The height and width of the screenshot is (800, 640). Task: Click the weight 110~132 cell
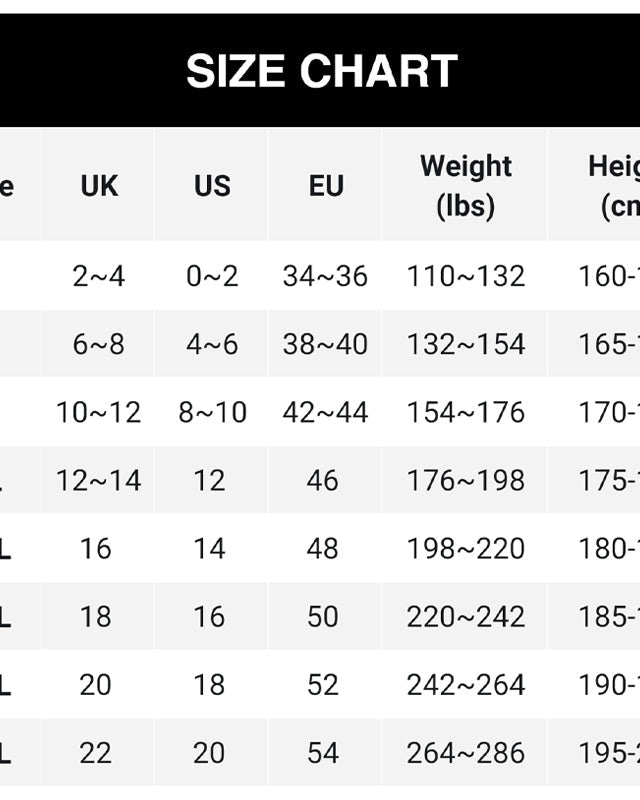click(x=465, y=276)
